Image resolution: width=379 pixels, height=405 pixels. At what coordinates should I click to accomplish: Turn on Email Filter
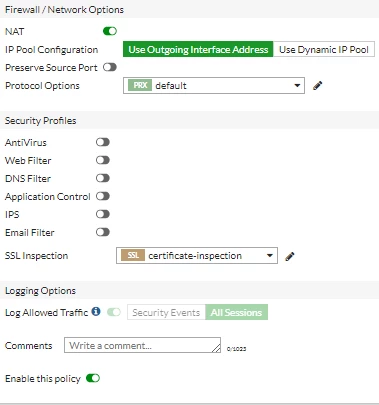point(103,232)
